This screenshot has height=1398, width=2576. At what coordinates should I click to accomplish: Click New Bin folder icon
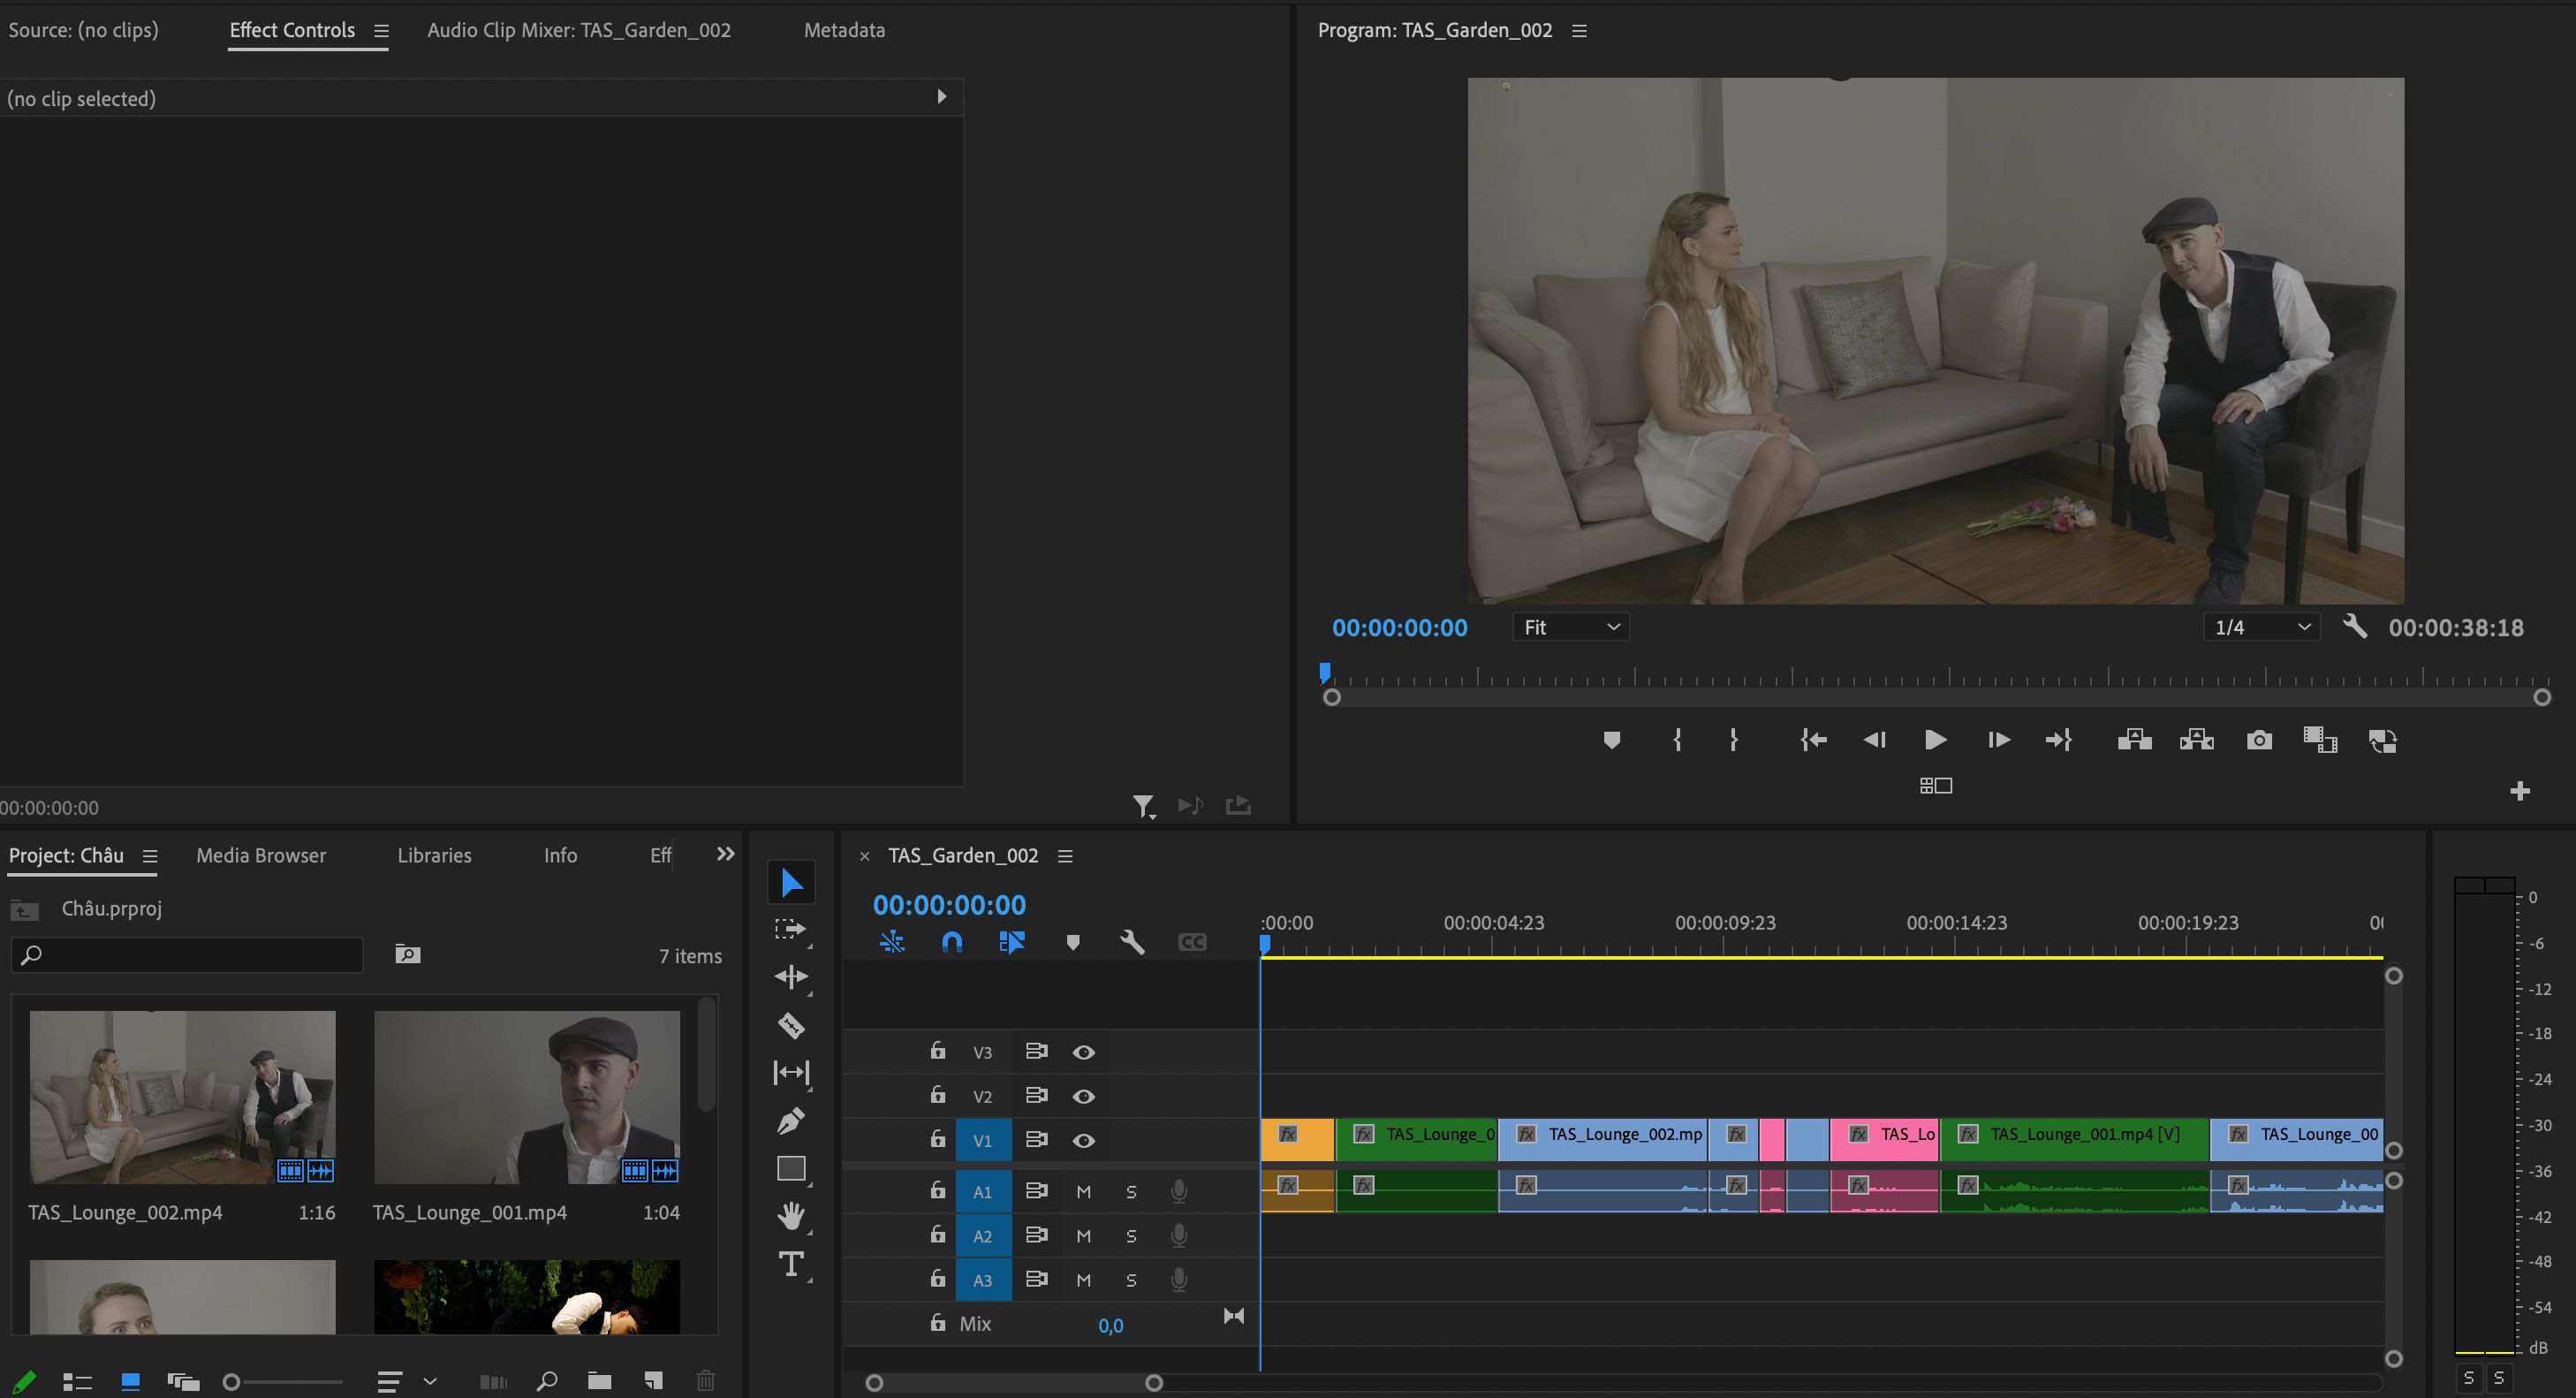coord(599,1381)
